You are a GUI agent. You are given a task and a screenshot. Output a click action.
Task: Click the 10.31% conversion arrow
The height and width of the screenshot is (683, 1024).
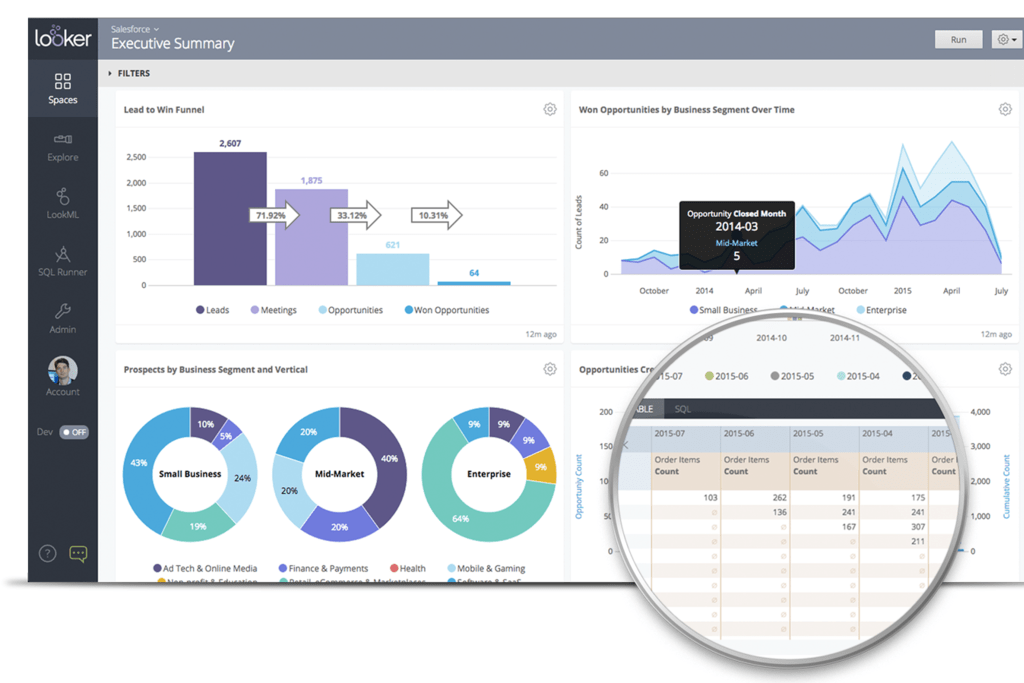pos(436,215)
